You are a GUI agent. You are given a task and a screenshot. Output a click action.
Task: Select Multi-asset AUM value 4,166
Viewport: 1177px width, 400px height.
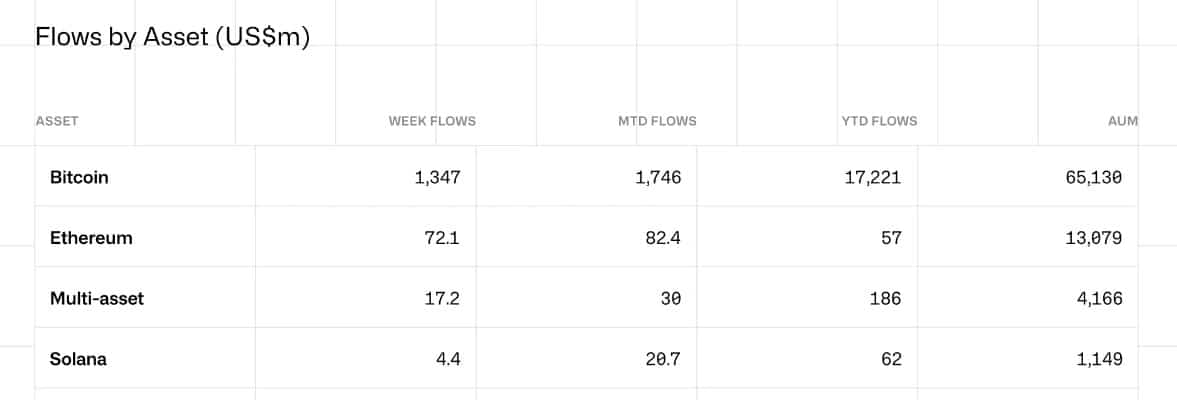[1100, 299]
